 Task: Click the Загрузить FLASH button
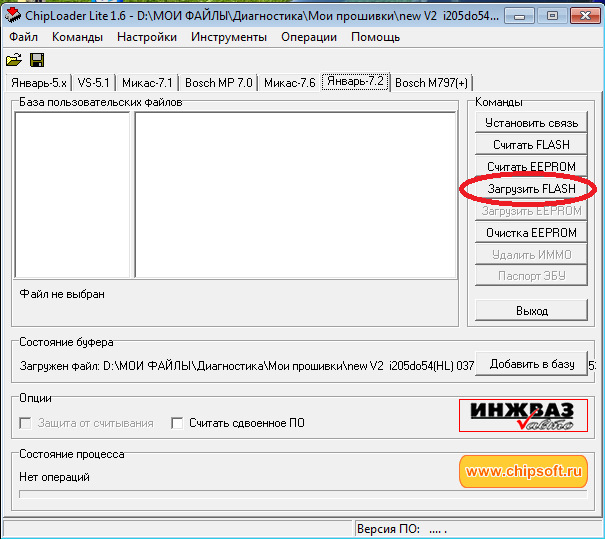click(531, 189)
